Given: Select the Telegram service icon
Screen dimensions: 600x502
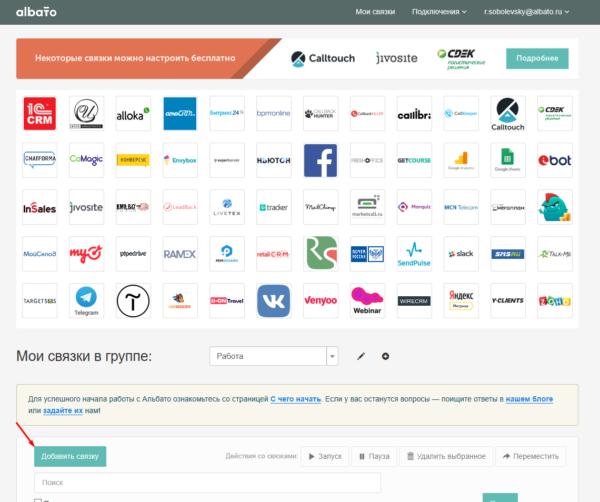Looking at the screenshot, I should pos(86,301).
